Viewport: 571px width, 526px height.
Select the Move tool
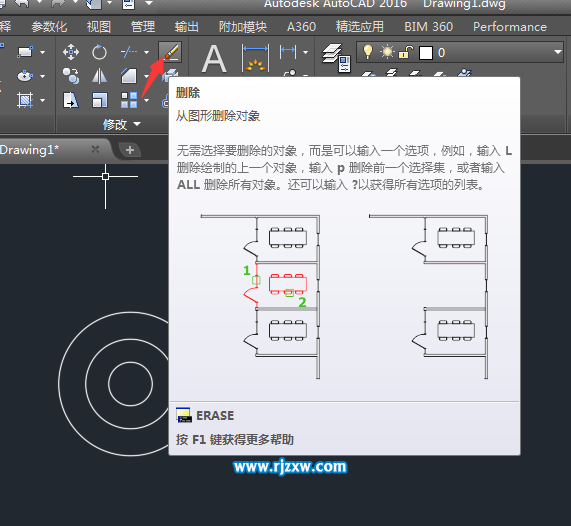(x=71, y=52)
